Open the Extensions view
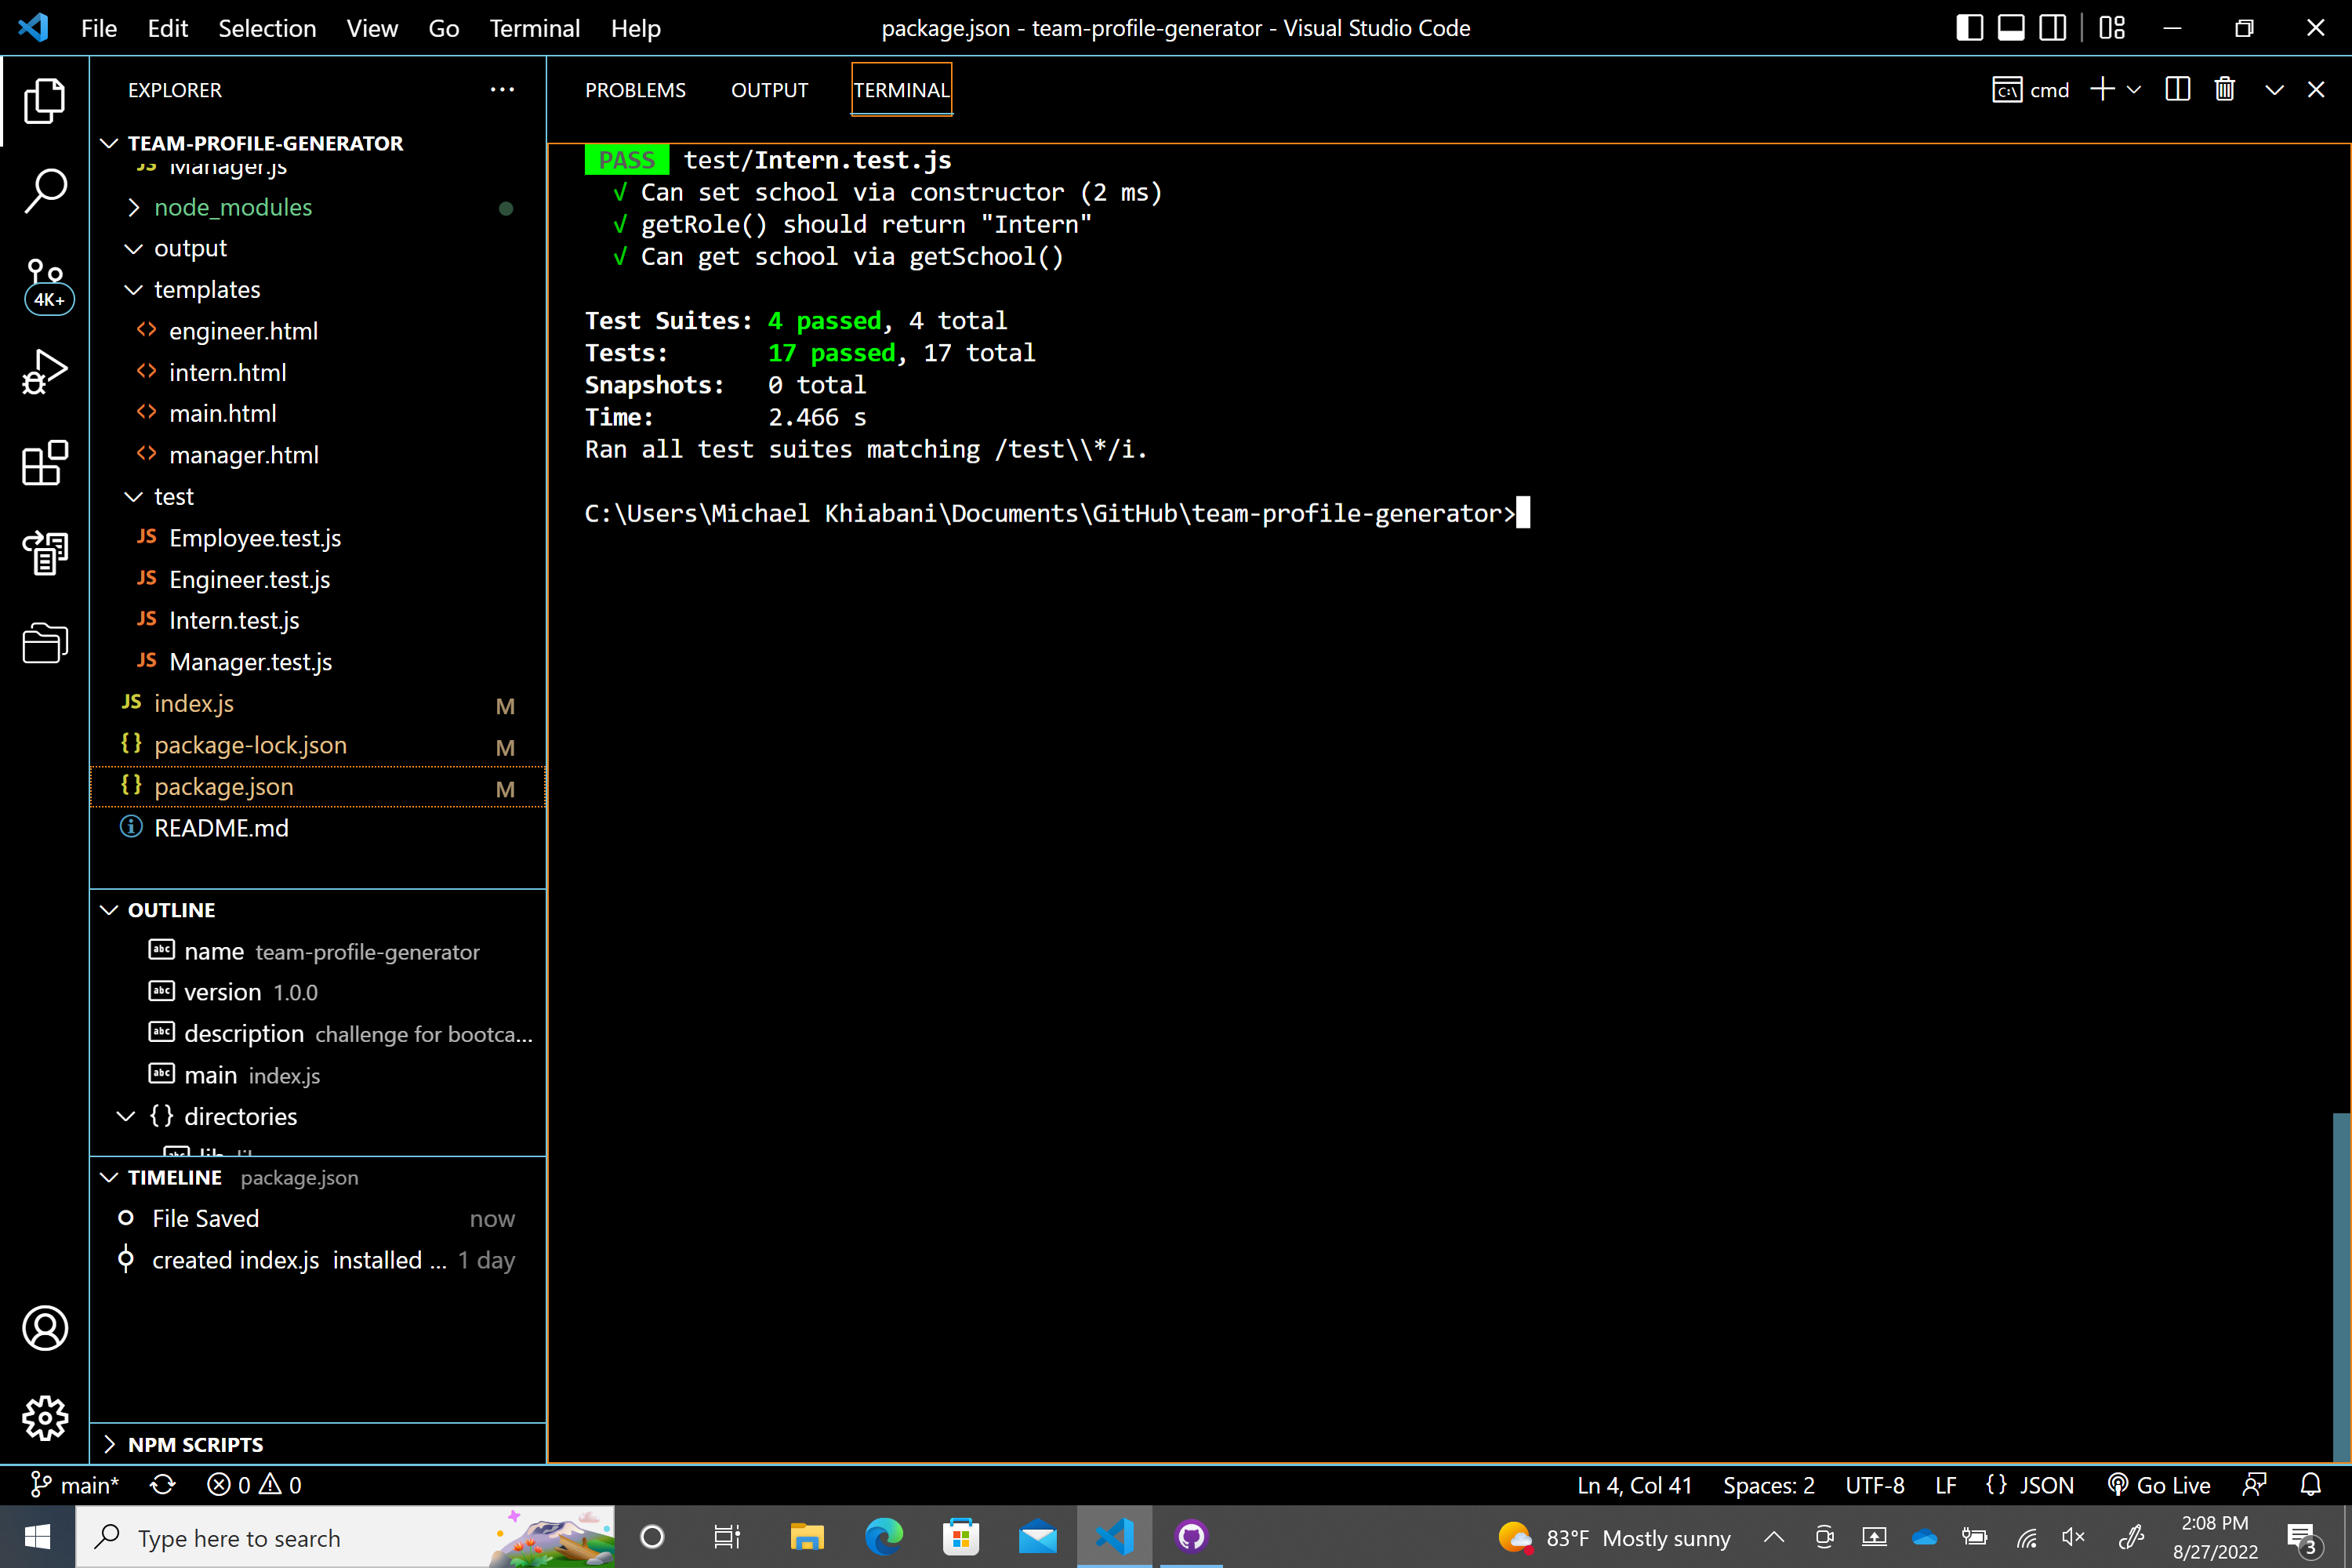2352x1568 pixels. pos(45,463)
